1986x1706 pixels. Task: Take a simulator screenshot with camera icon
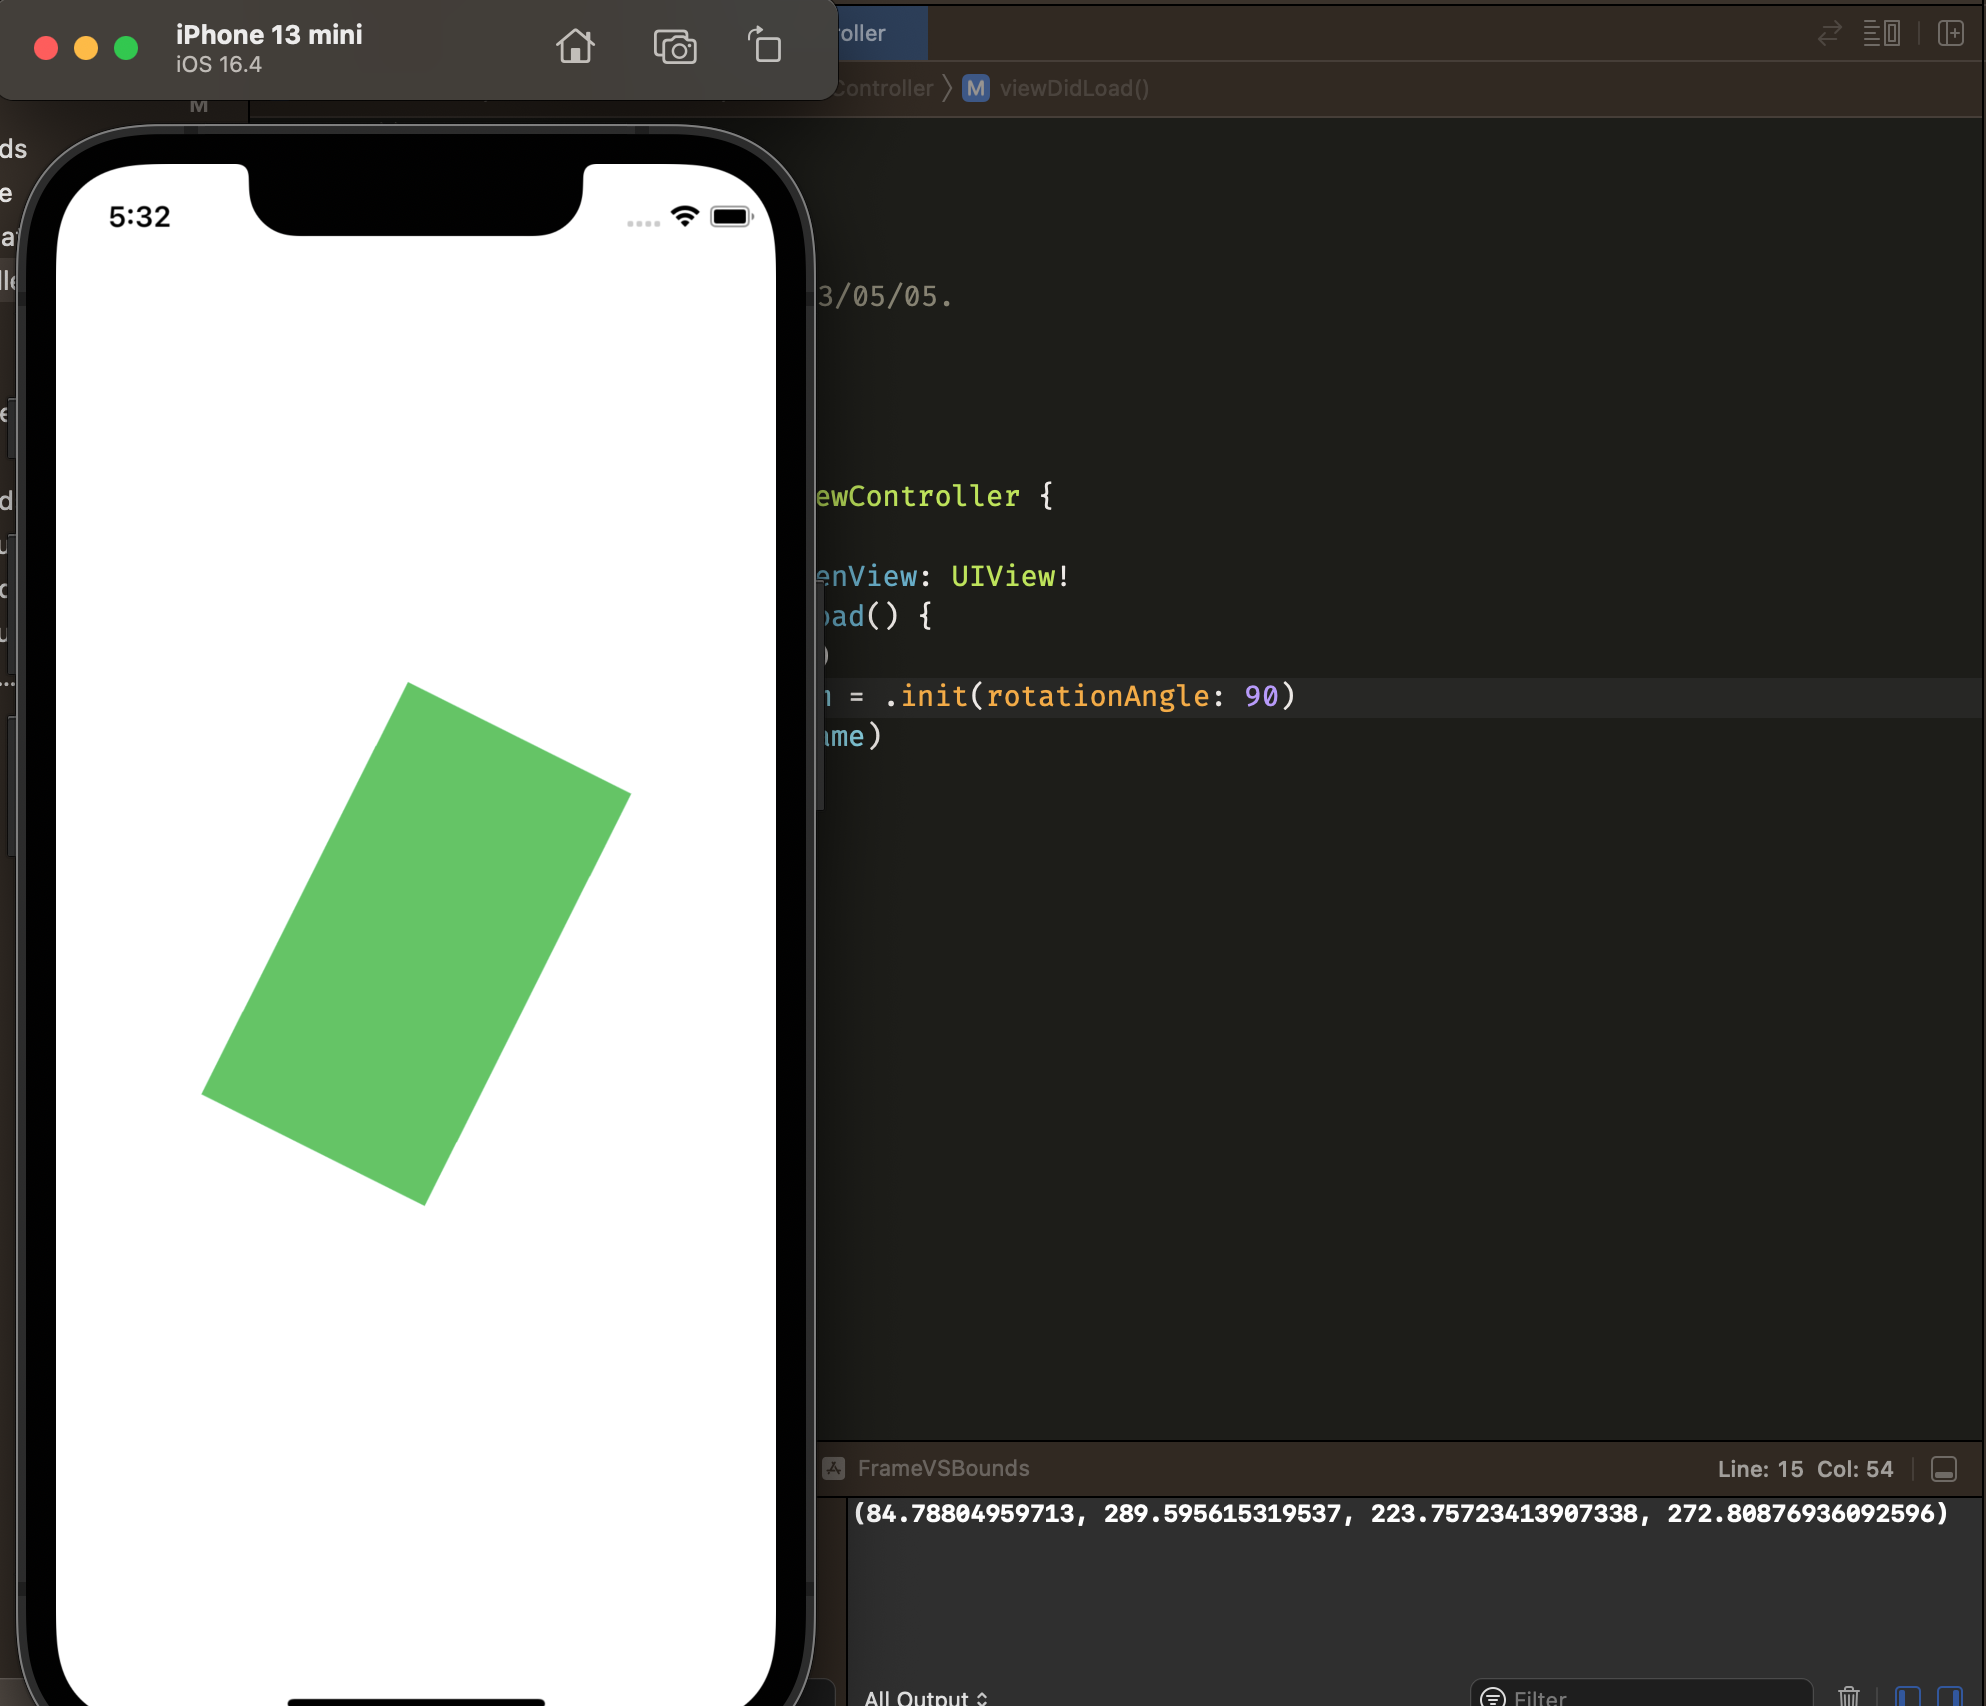click(675, 47)
